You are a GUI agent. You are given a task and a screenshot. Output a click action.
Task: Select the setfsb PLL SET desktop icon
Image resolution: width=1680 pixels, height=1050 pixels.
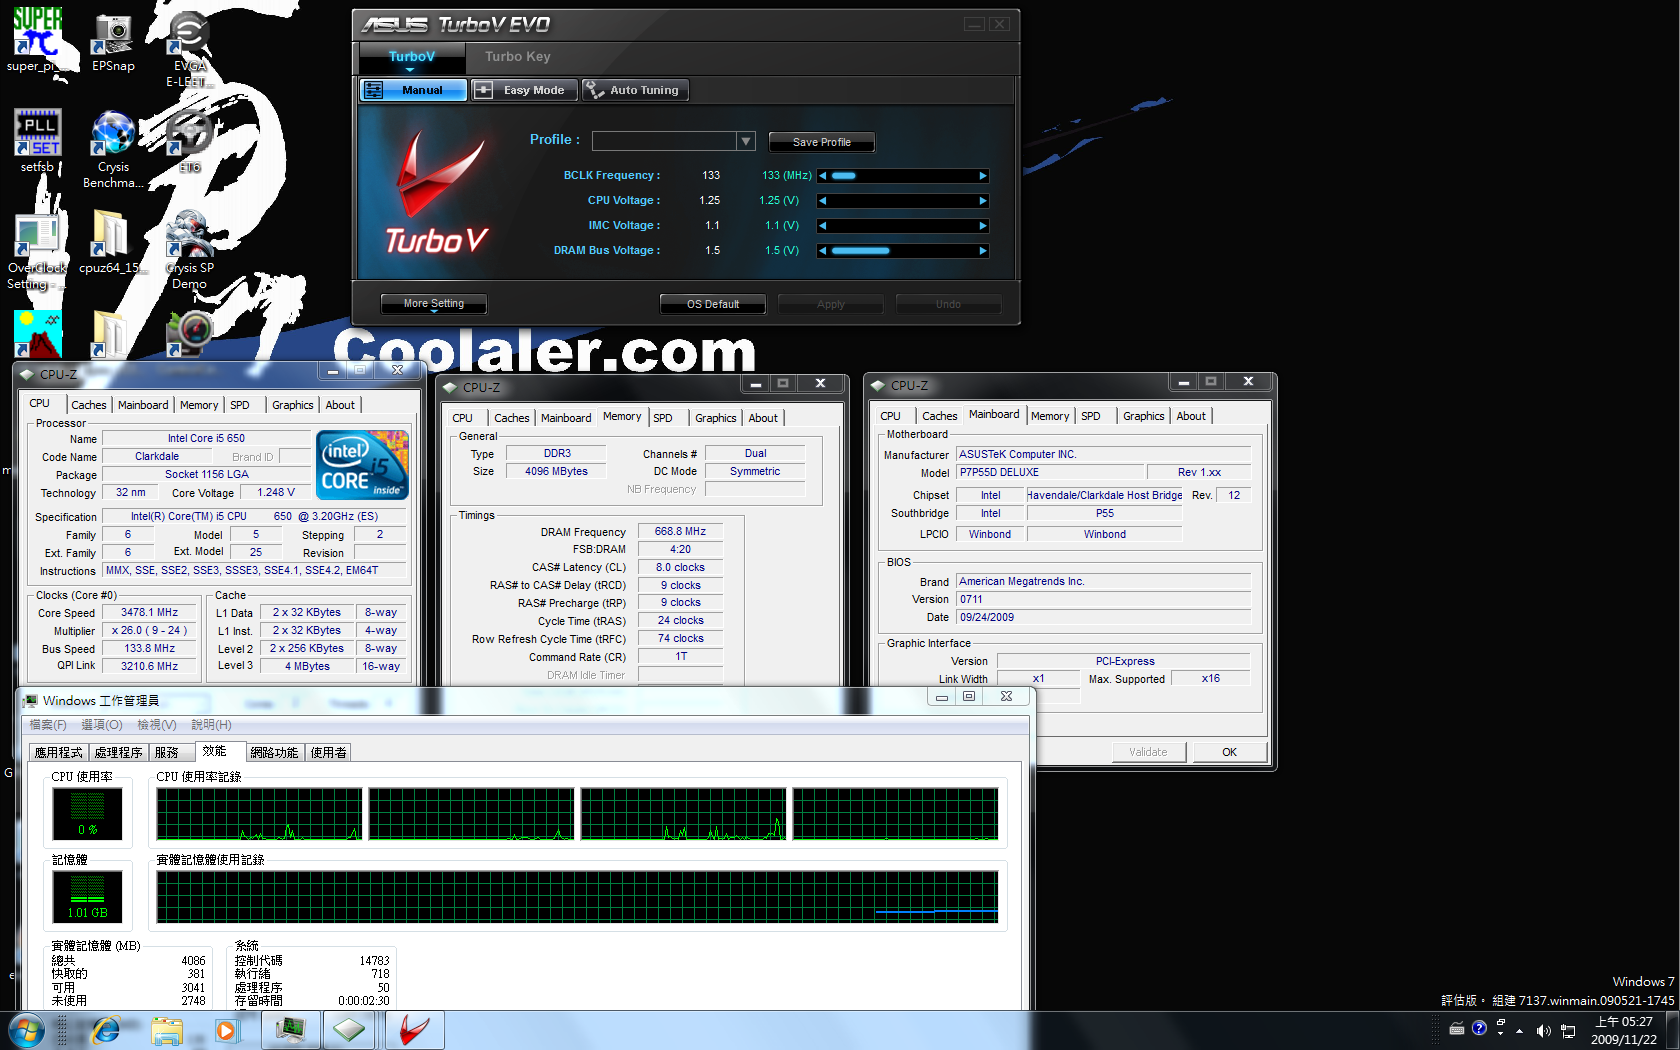point(38,141)
